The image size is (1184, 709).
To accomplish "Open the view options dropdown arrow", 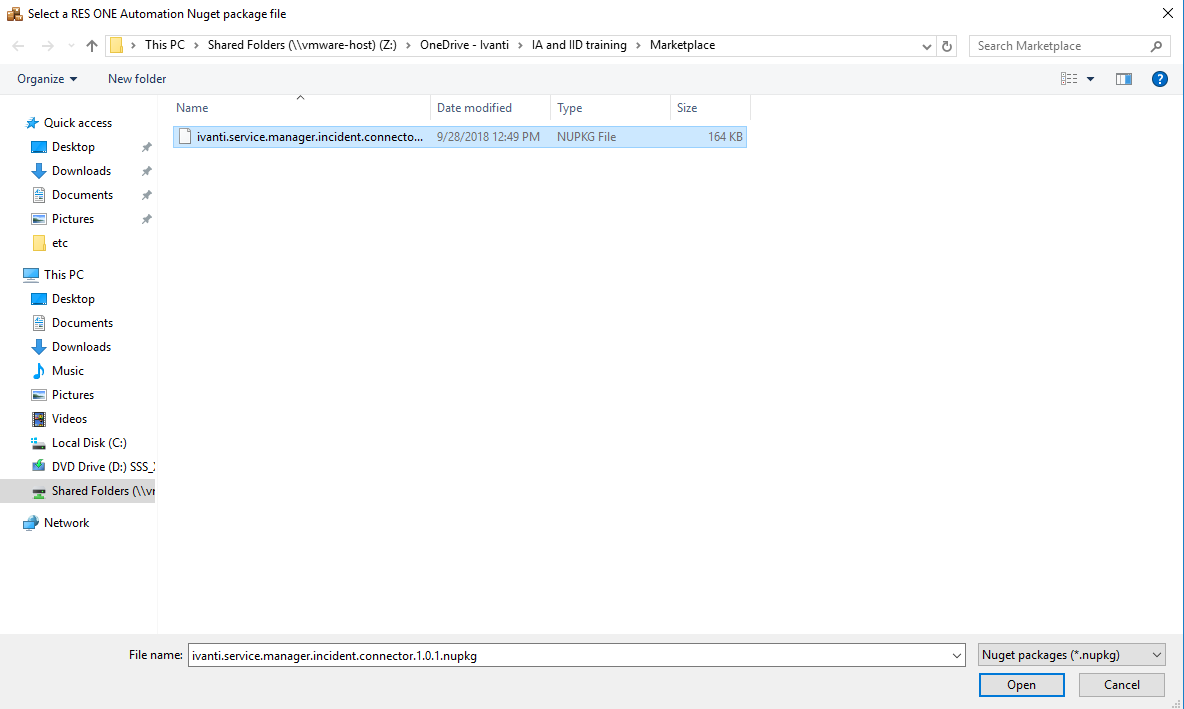I will coord(1090,79).
